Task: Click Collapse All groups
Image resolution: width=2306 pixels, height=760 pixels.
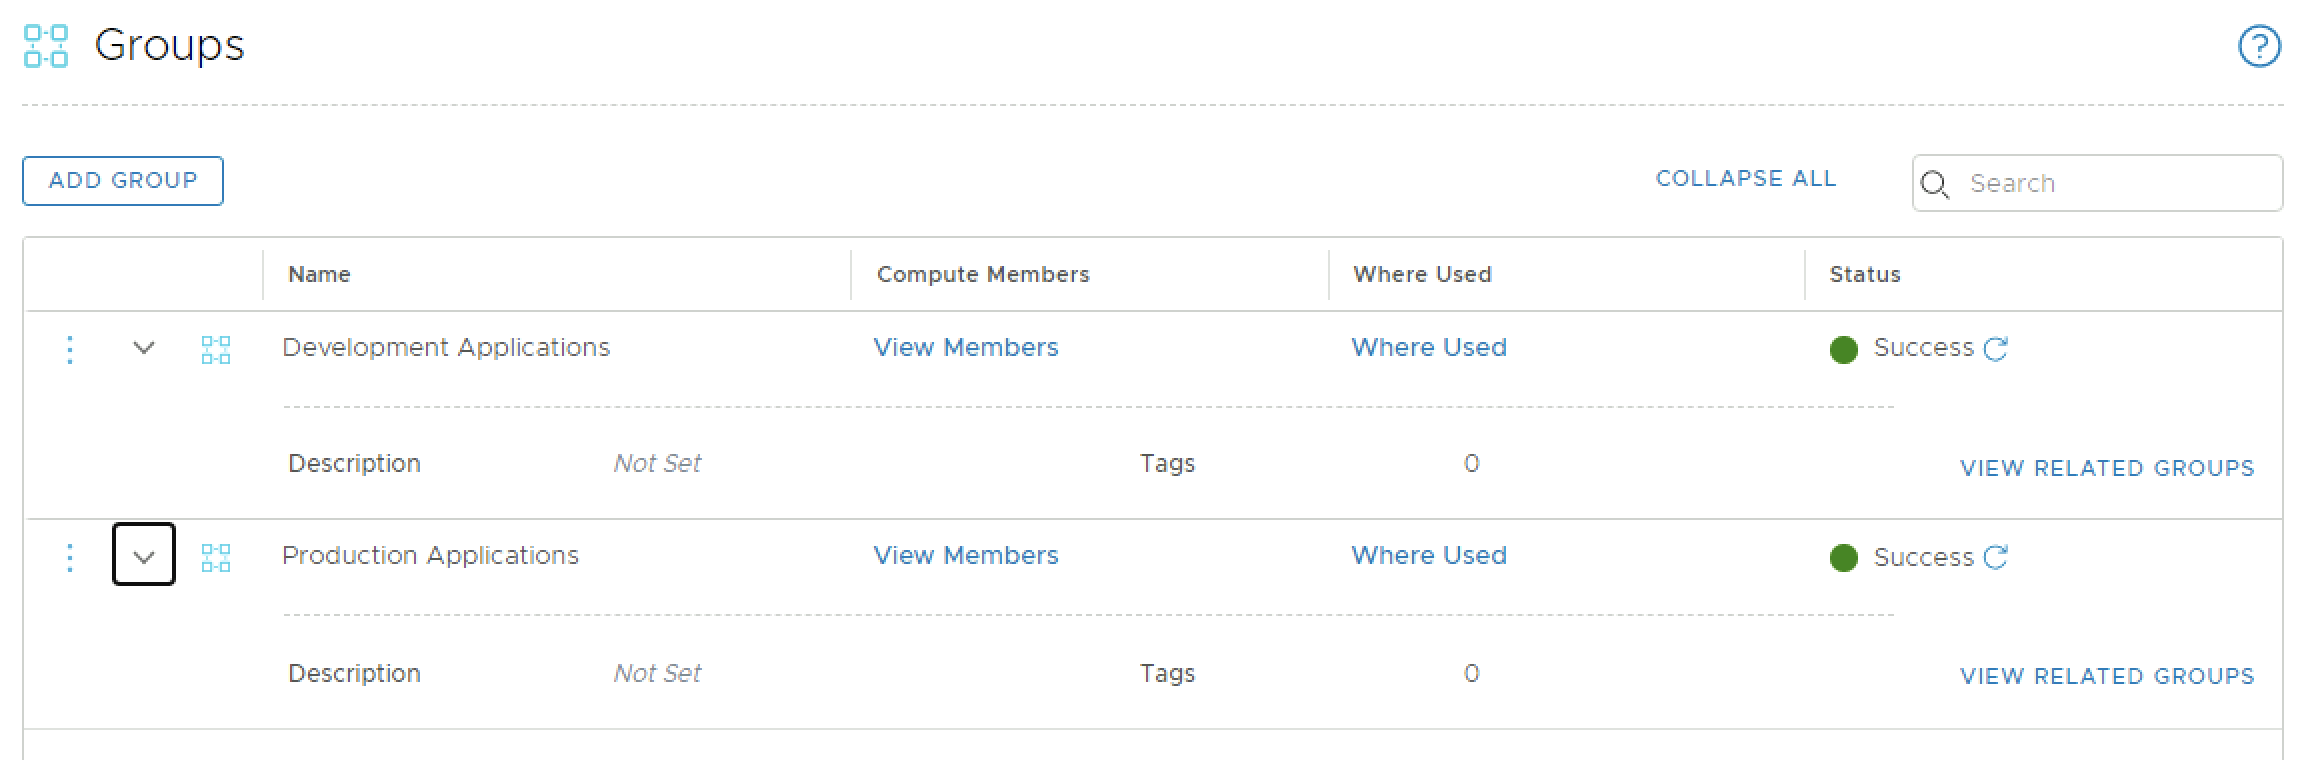Action: pos(1746,178)
